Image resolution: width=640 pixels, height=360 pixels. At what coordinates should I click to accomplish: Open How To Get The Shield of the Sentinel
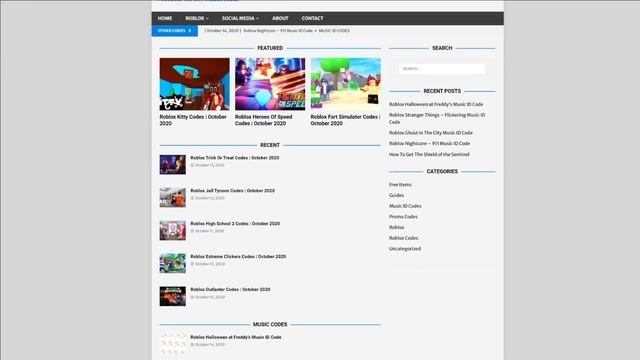click(429, 154)
